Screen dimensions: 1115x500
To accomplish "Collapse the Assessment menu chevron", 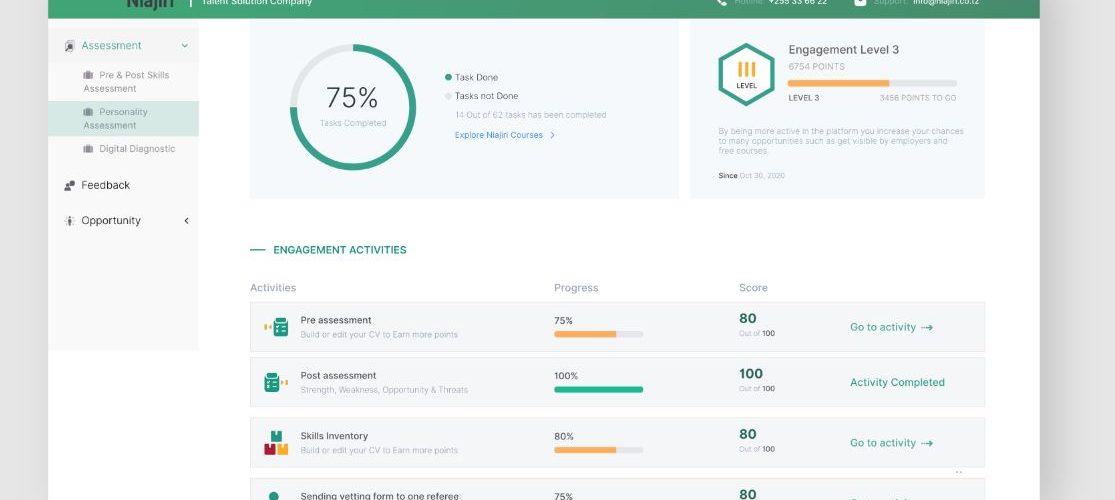I will click(x=185, y=46).
